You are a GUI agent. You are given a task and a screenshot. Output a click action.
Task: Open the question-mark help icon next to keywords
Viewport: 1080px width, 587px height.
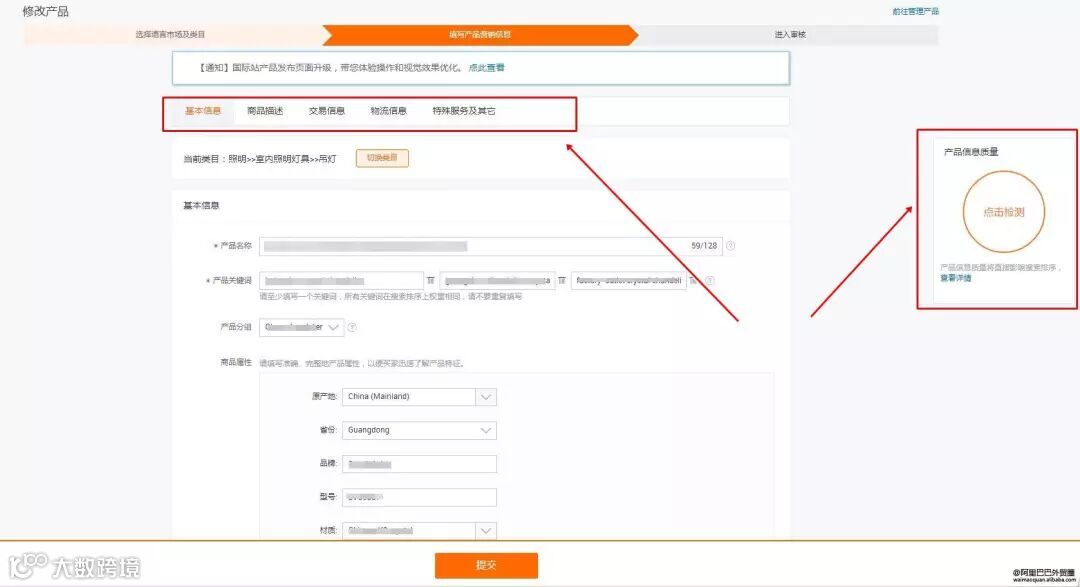pyautogui.click(x=709, y=281)
